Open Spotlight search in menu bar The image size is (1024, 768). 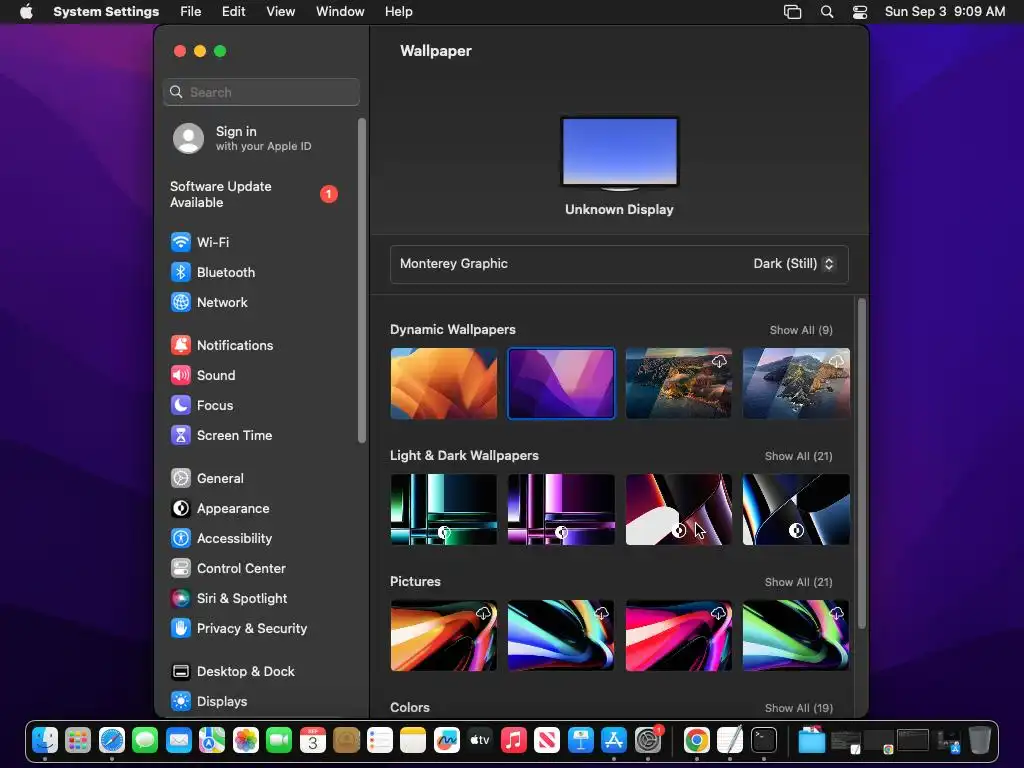(x=827, y=12)
